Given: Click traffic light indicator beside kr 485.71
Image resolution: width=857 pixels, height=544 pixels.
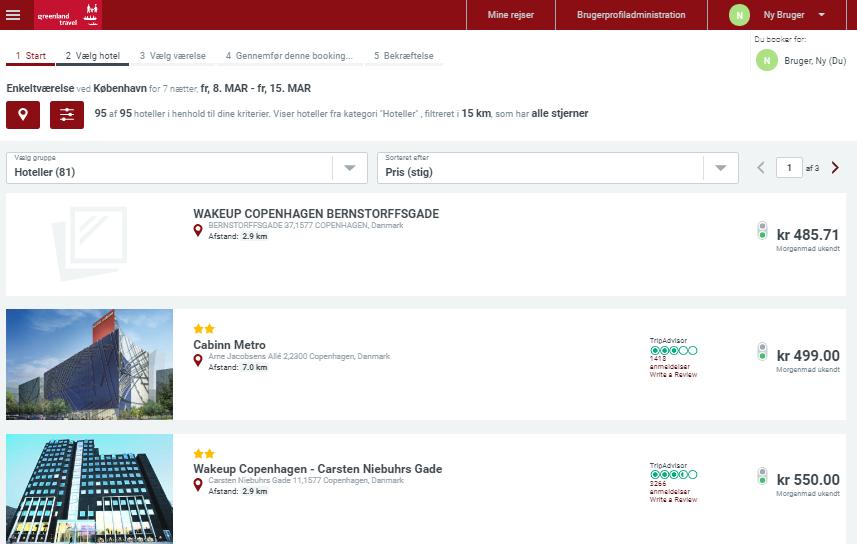Looking at the screenshot, I should point(762,231).
